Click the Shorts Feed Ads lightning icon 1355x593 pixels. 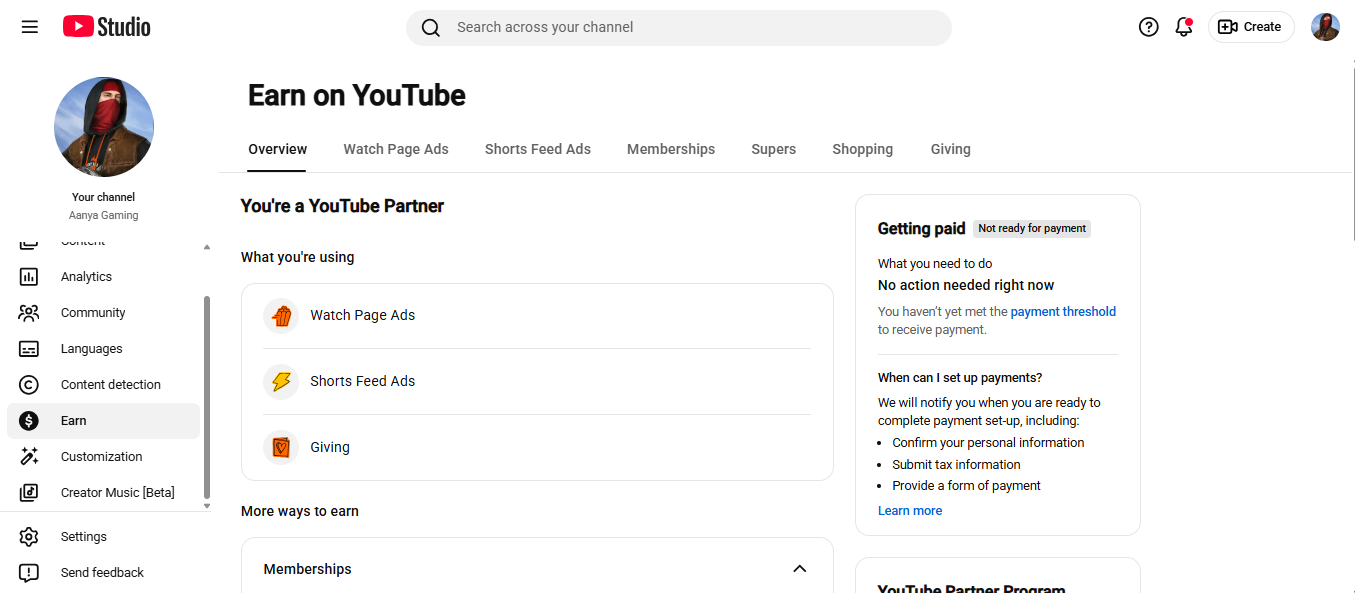point(281,382)
